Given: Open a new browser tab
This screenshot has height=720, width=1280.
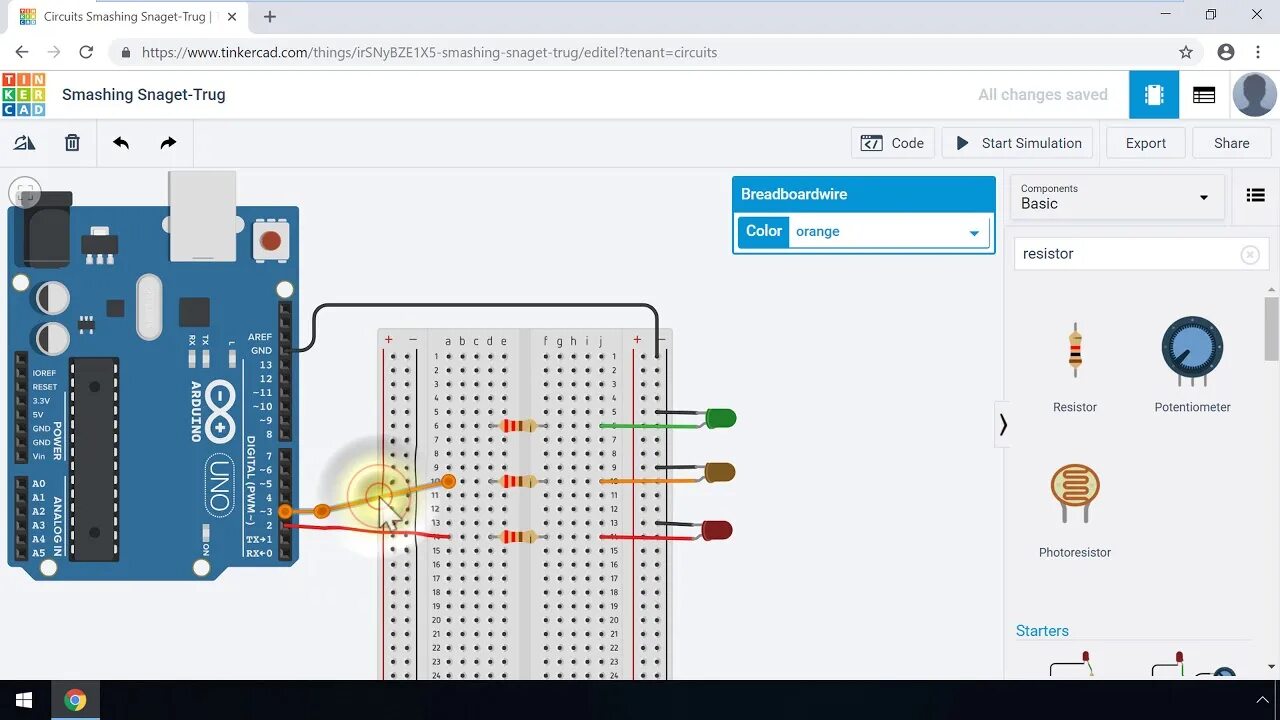Looking at the screenshot, I should (x=270, y=16).
